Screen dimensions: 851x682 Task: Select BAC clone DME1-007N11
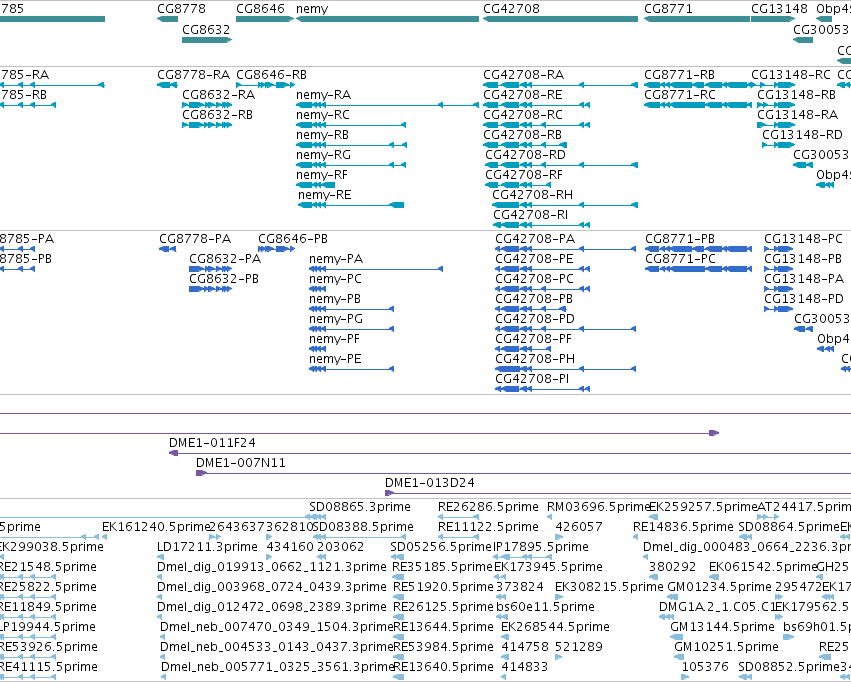pyautogui.click(x=240, y=463)
